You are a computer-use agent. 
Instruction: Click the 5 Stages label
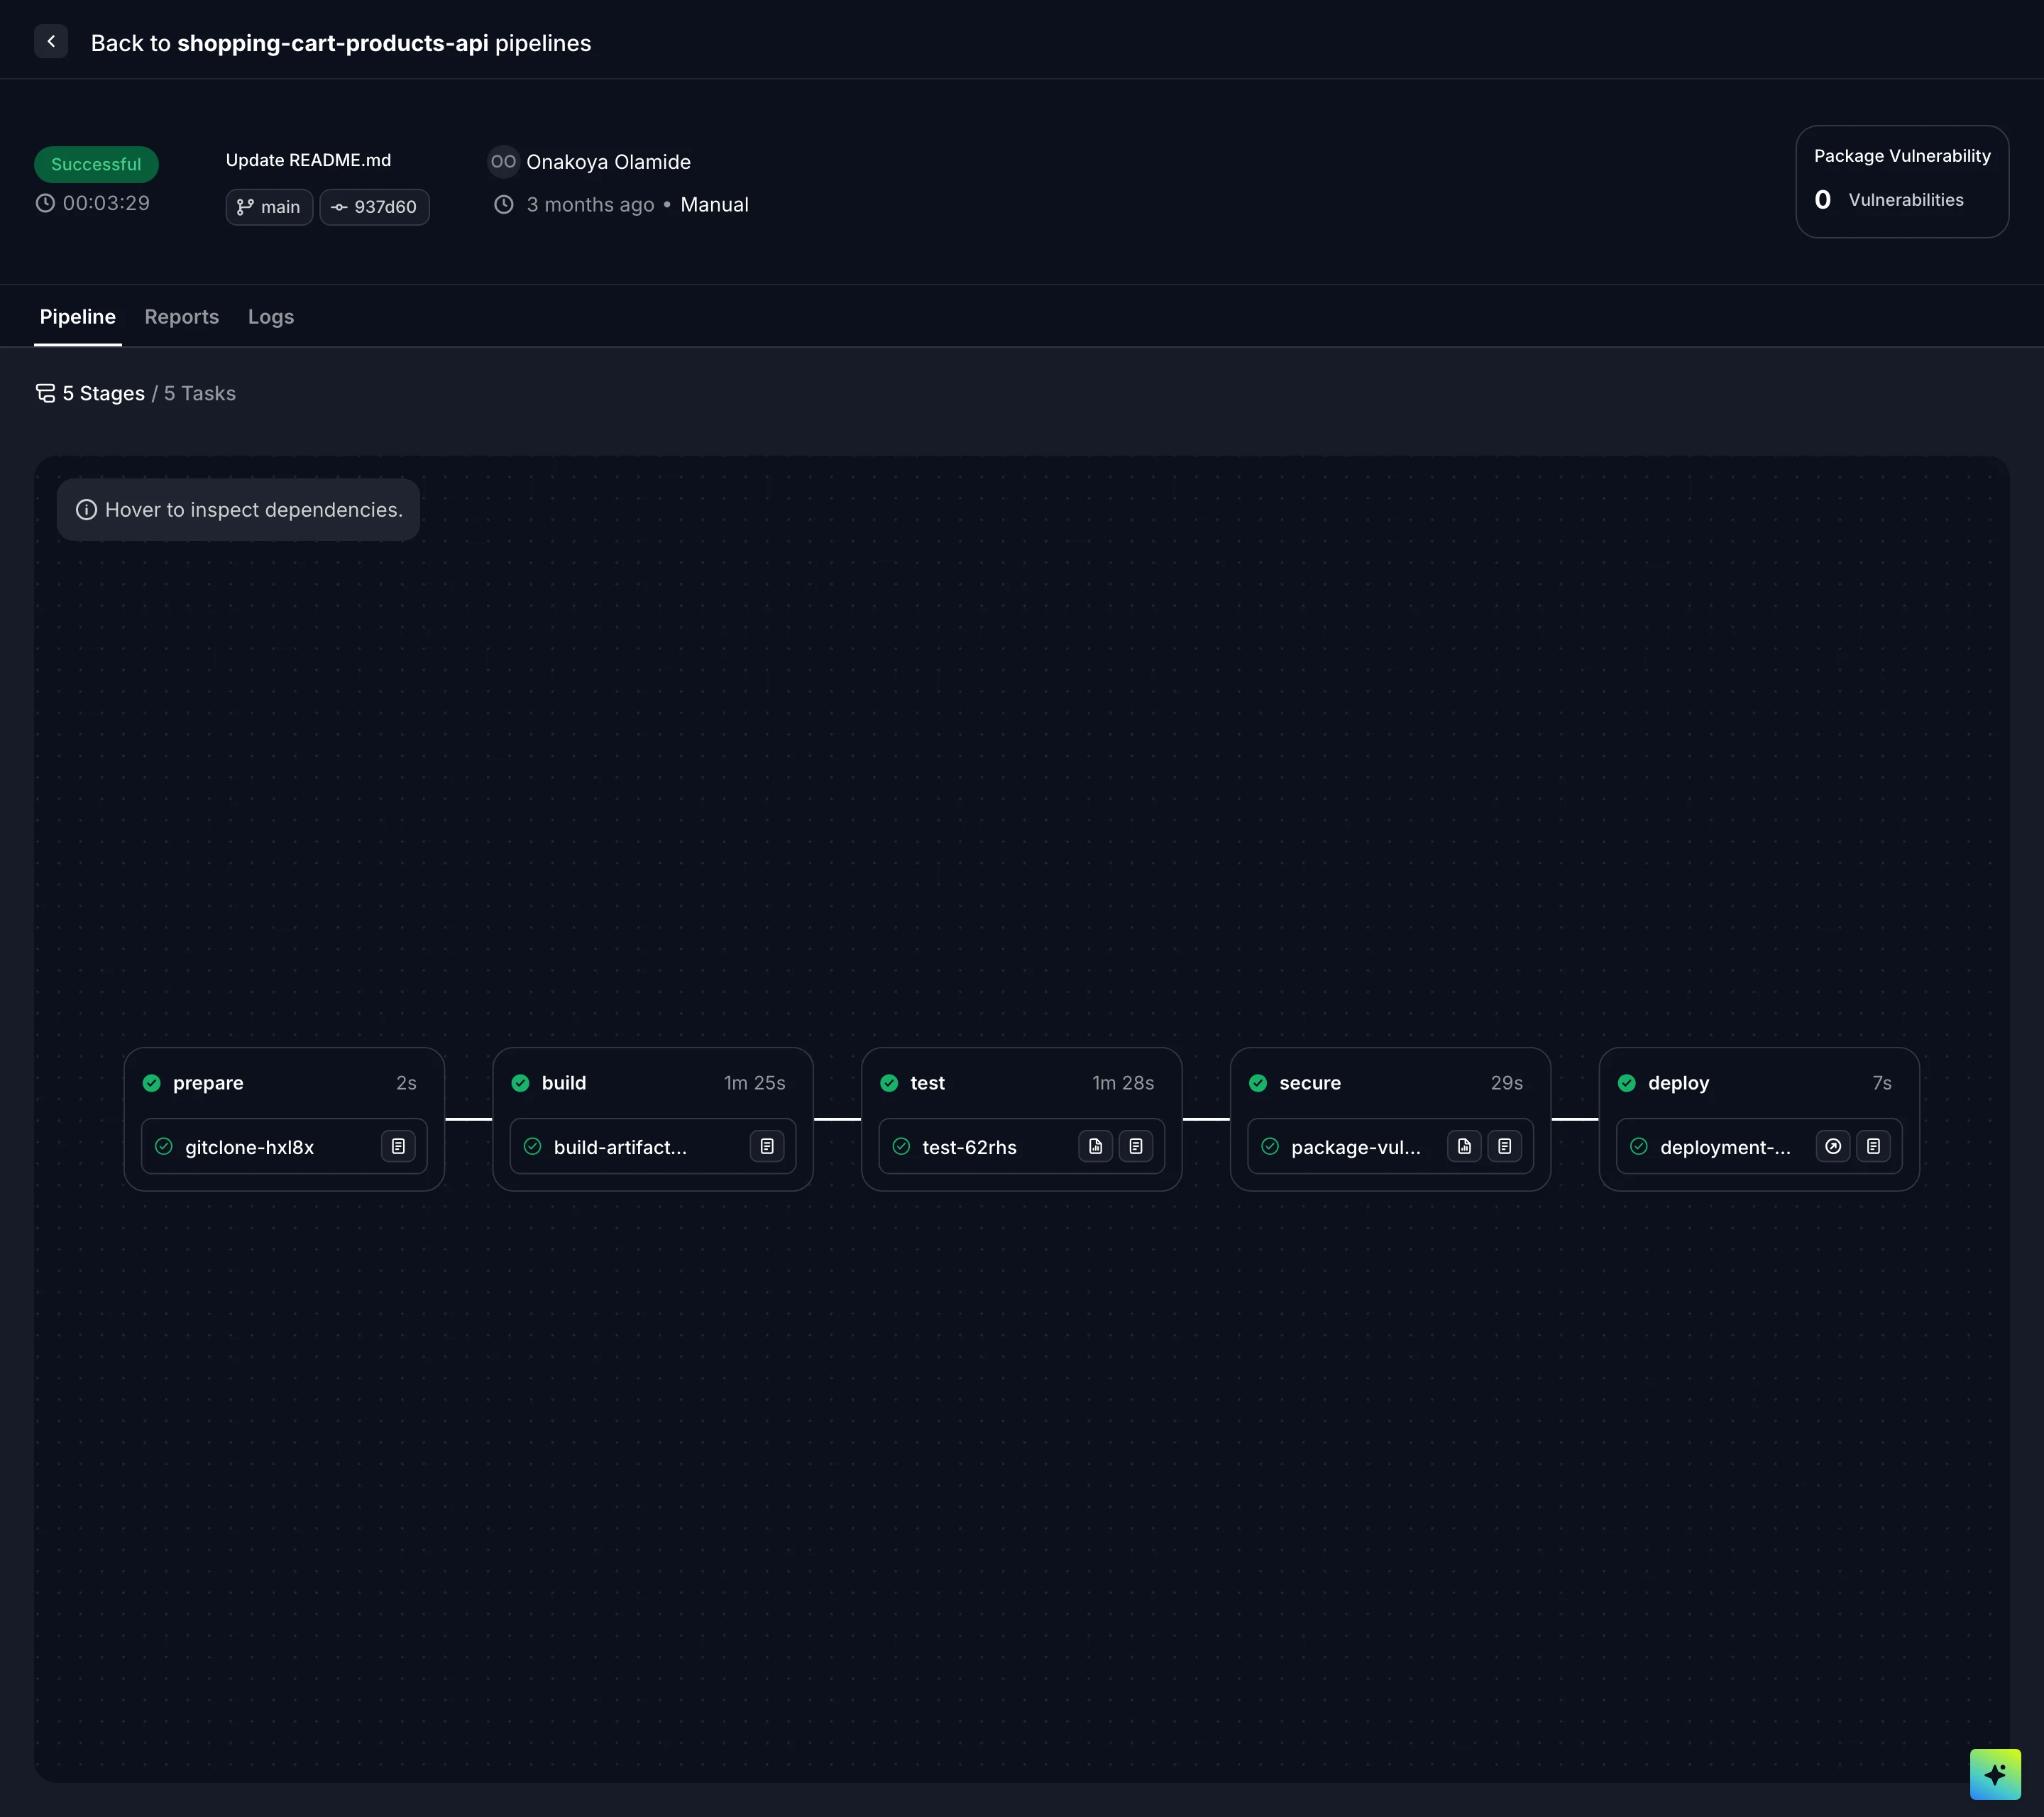click(104, 393)
